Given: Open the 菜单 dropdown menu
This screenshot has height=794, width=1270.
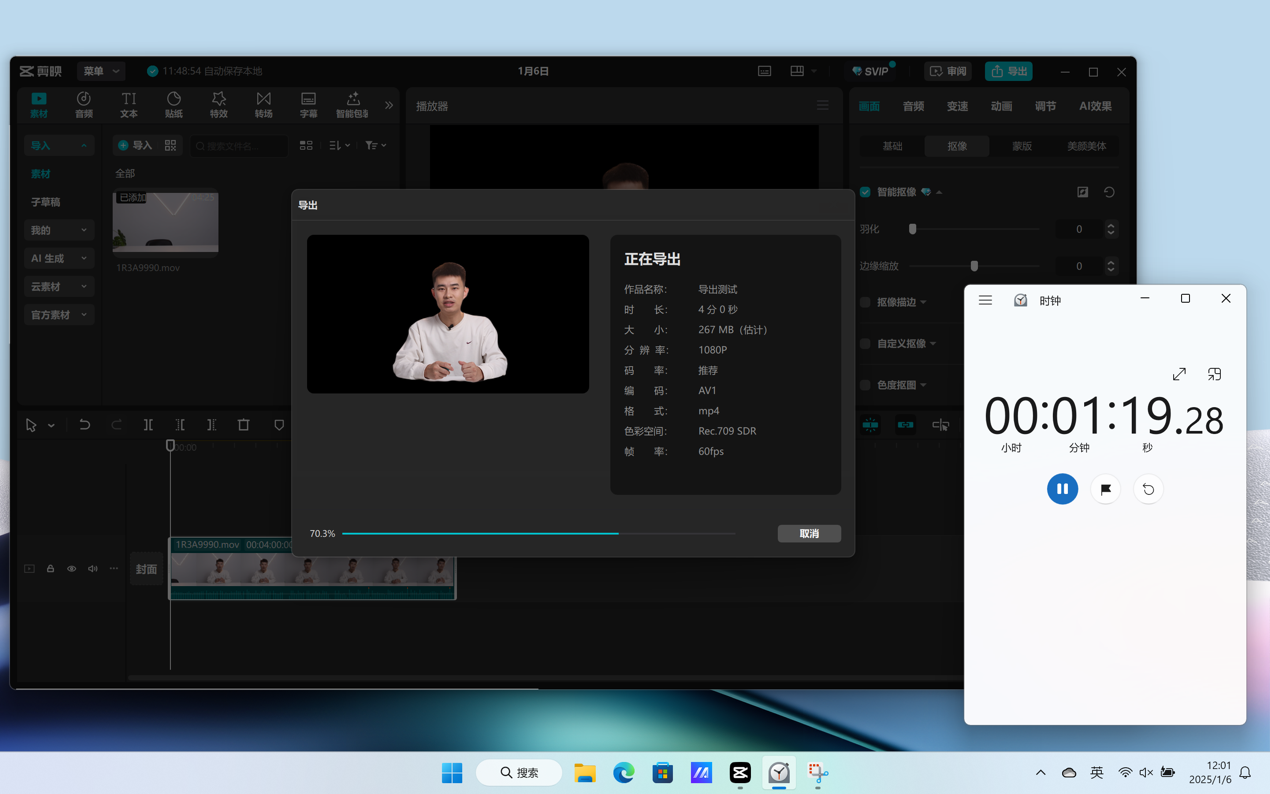Looking at the screenshot, I should coord(101,71).
